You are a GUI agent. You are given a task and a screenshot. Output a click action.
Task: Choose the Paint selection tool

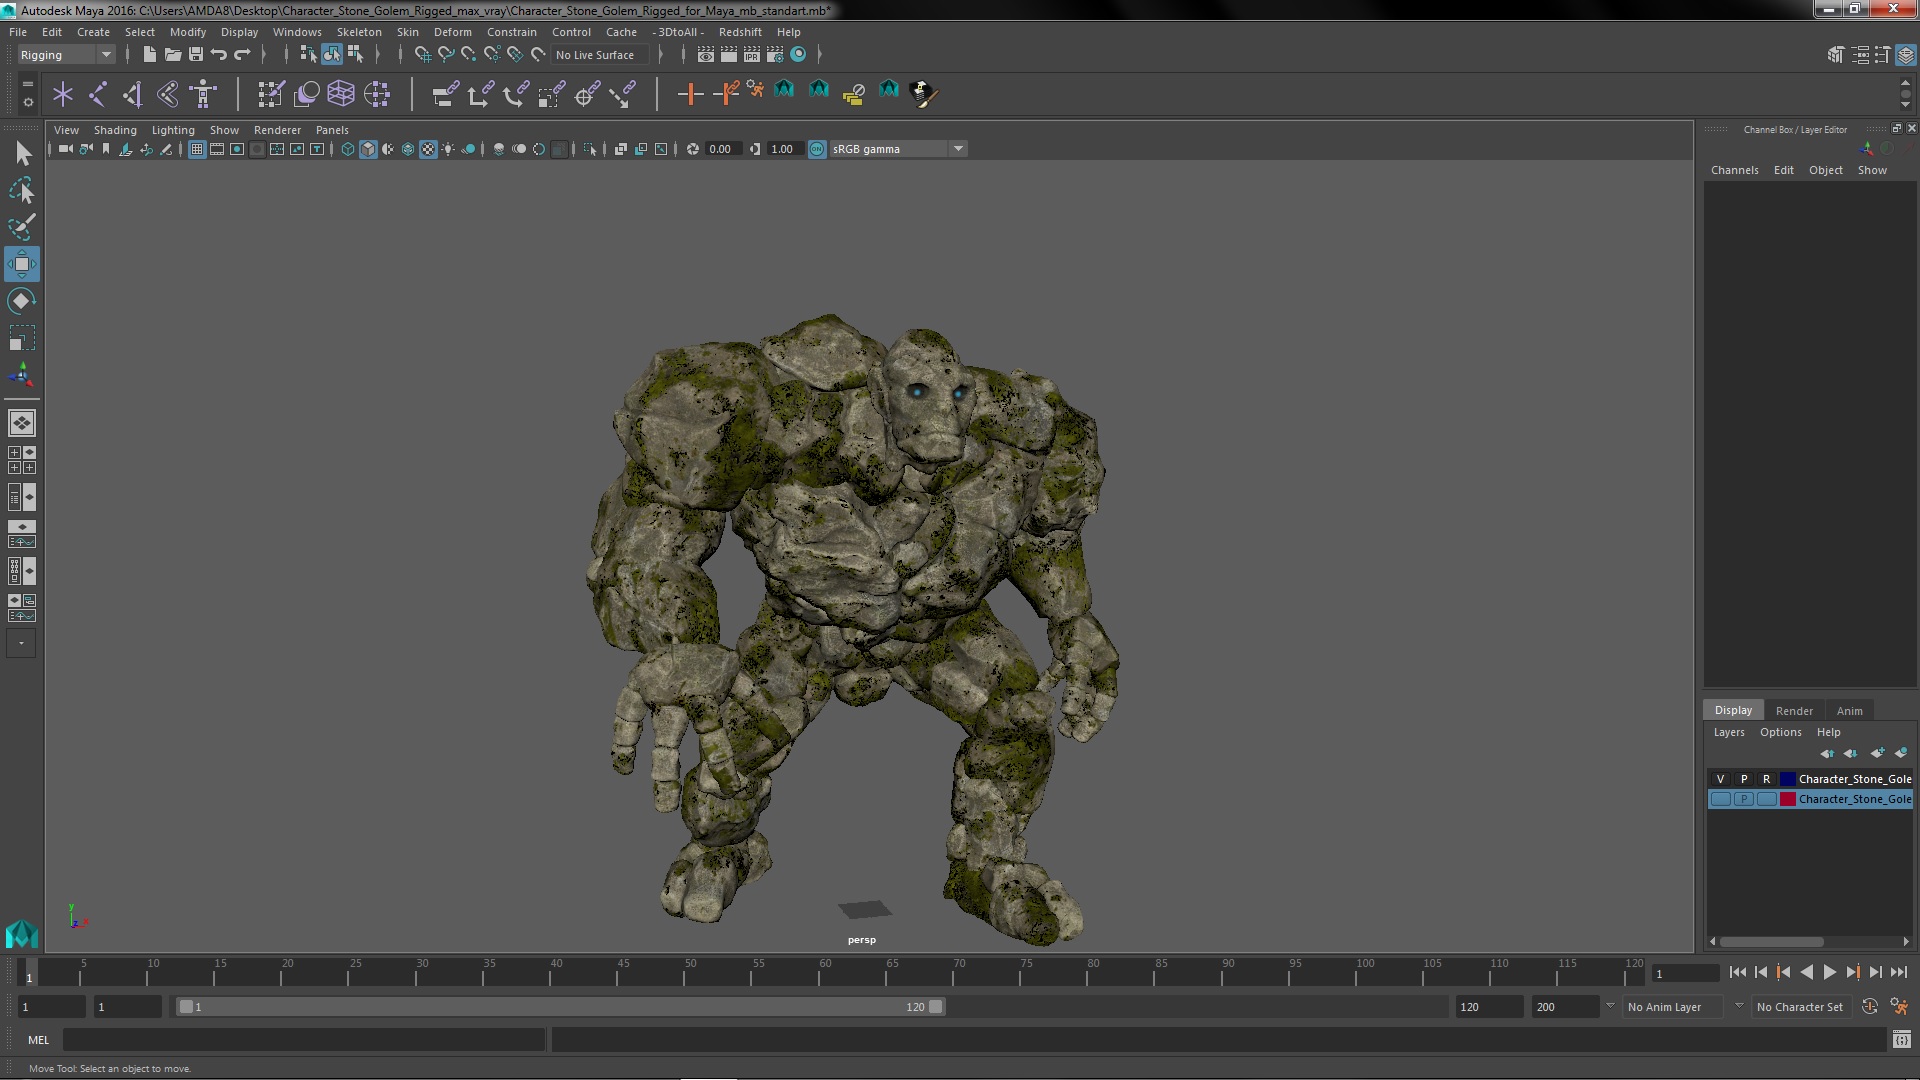(22, 227)
